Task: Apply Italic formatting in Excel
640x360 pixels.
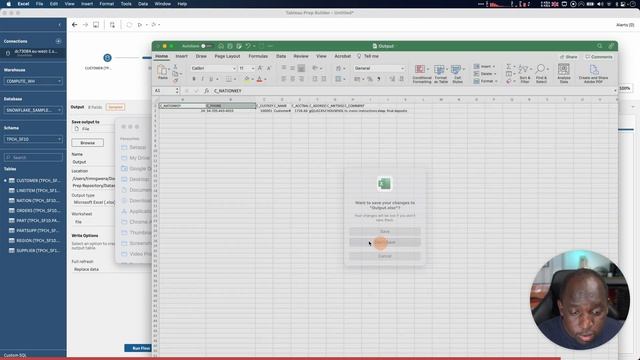Action: 202,79
